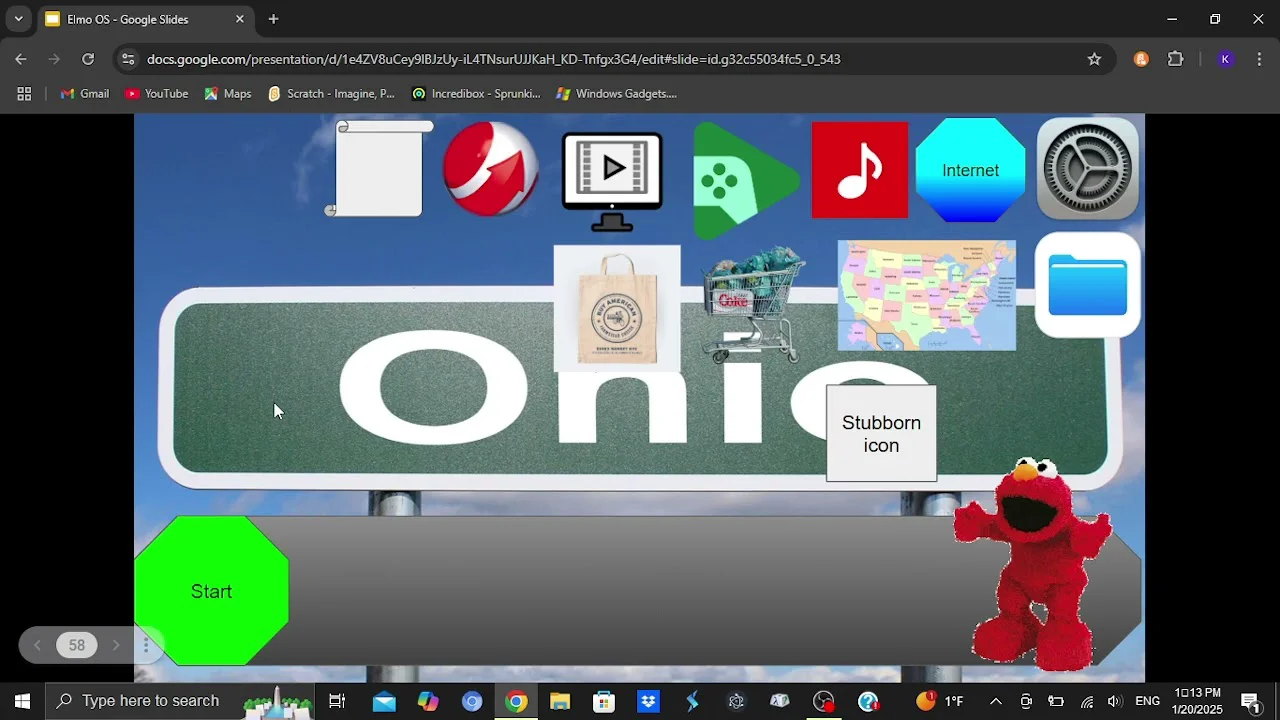Image resolution: width=1280 pixels, height=720 pixels.
Task: Open the gray gear settings icon
Action: (x=1088, y=169)
